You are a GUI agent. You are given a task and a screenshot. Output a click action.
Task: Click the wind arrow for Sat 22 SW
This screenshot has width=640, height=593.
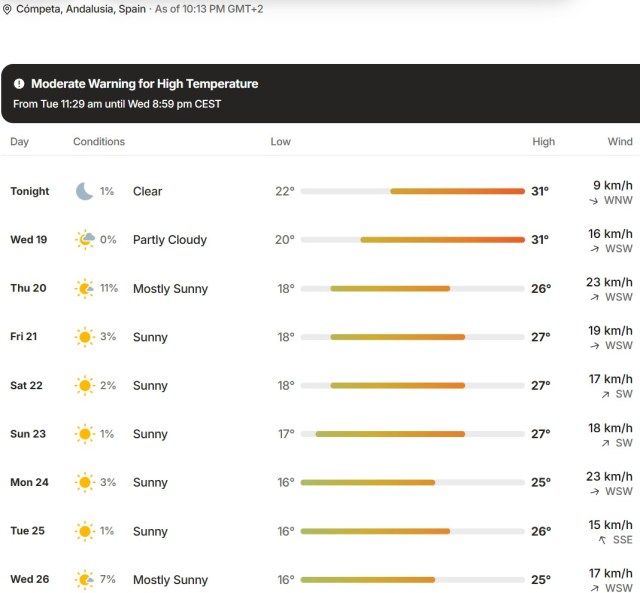coord(605,395)
